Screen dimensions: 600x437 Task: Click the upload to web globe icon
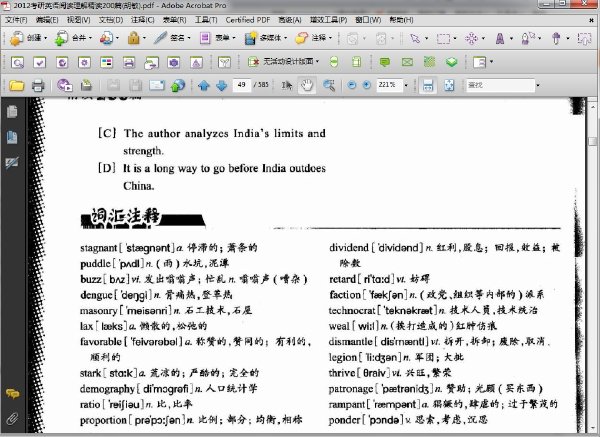pyautogui.click(x=178, y=85)
